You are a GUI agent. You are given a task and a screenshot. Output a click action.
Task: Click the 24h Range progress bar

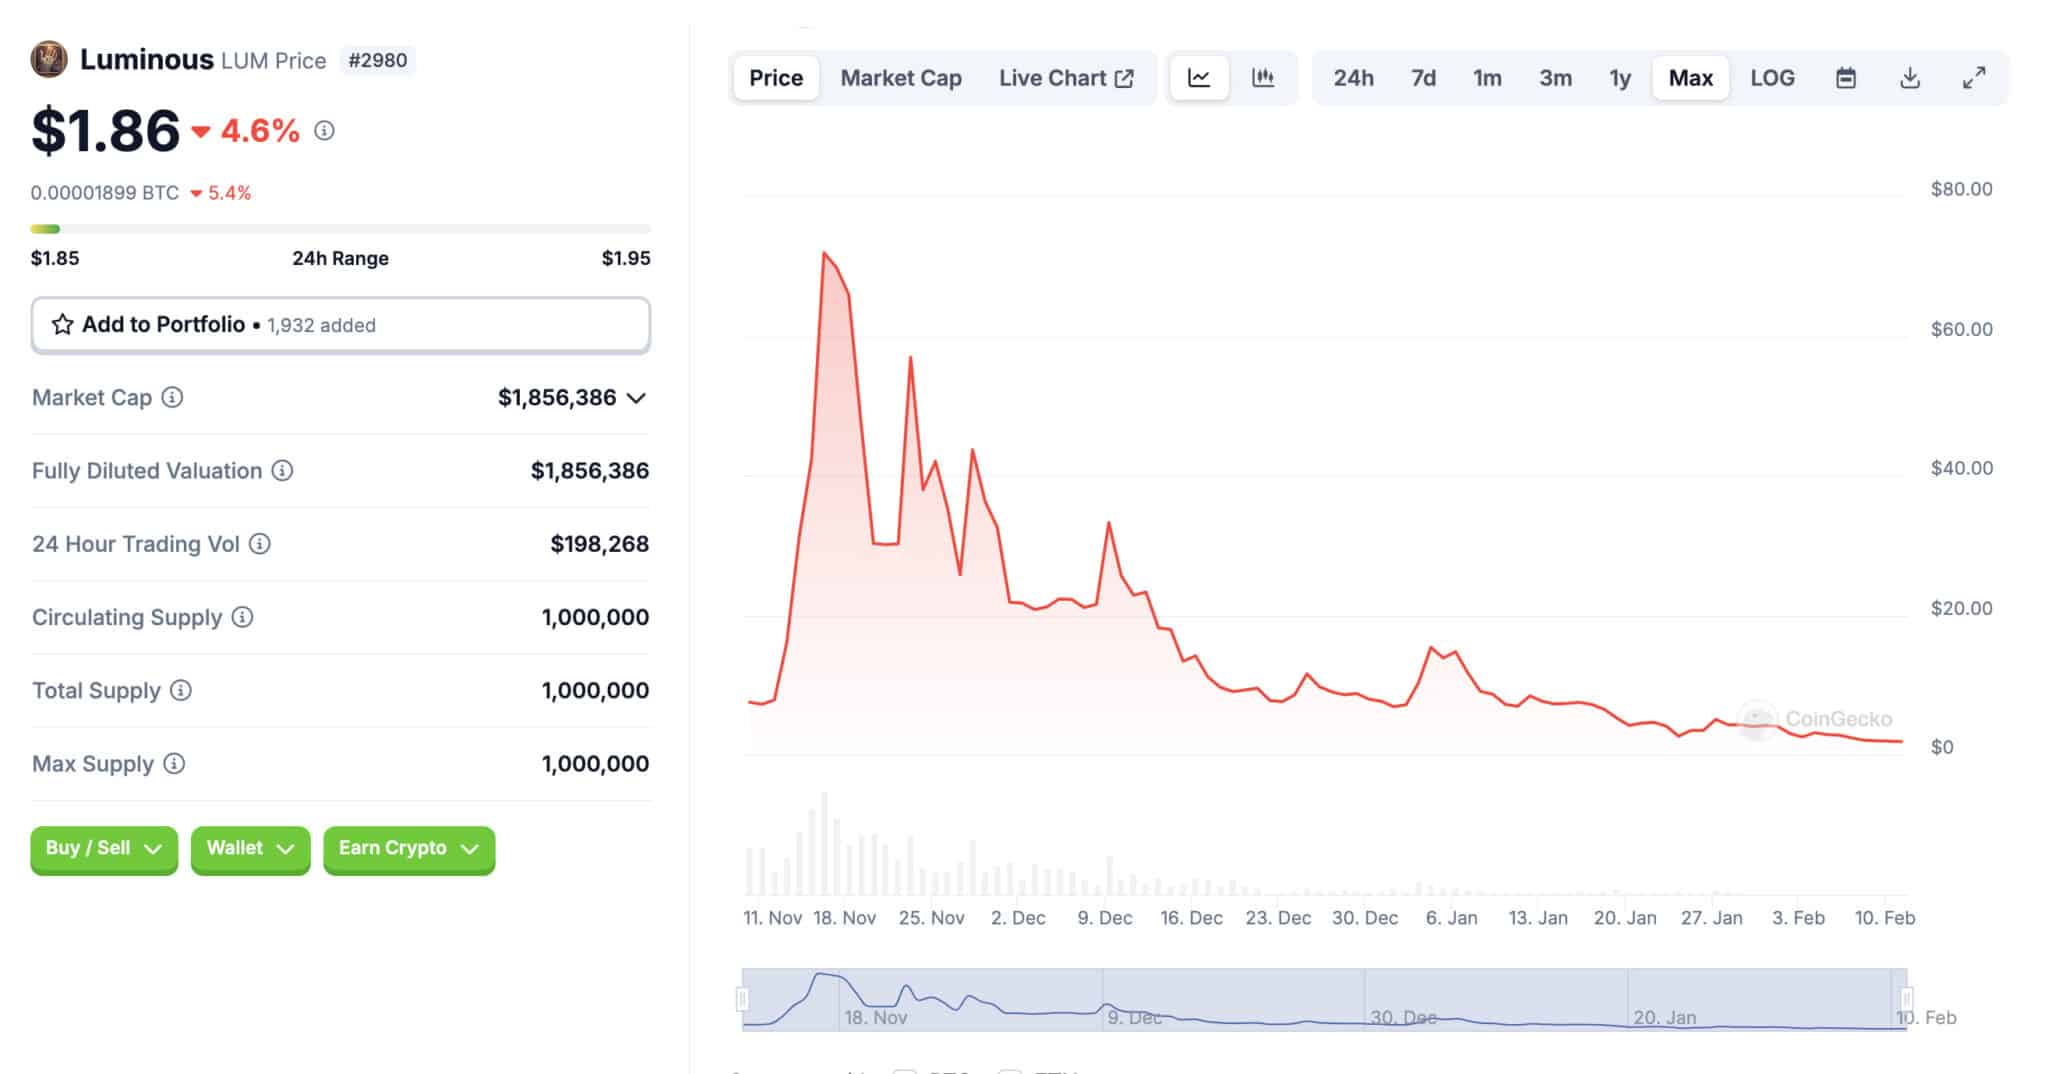(341, 229)
